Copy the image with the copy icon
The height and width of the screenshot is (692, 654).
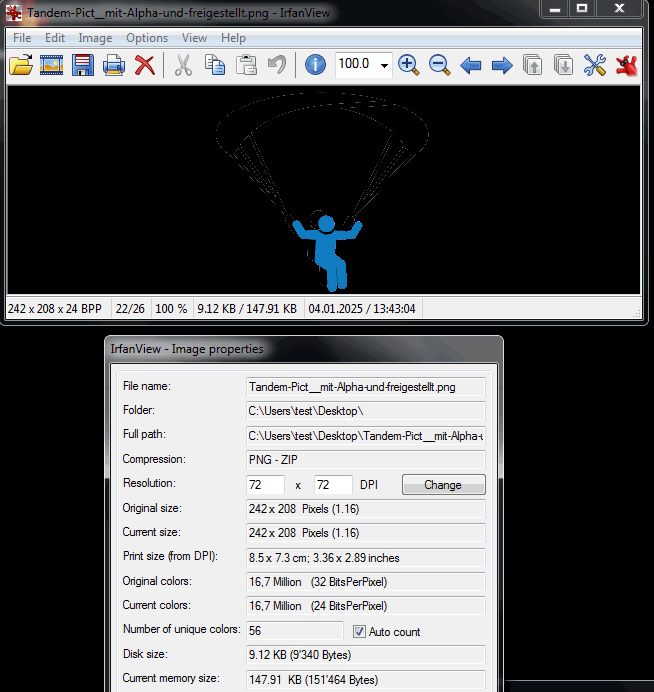(214, 66)
